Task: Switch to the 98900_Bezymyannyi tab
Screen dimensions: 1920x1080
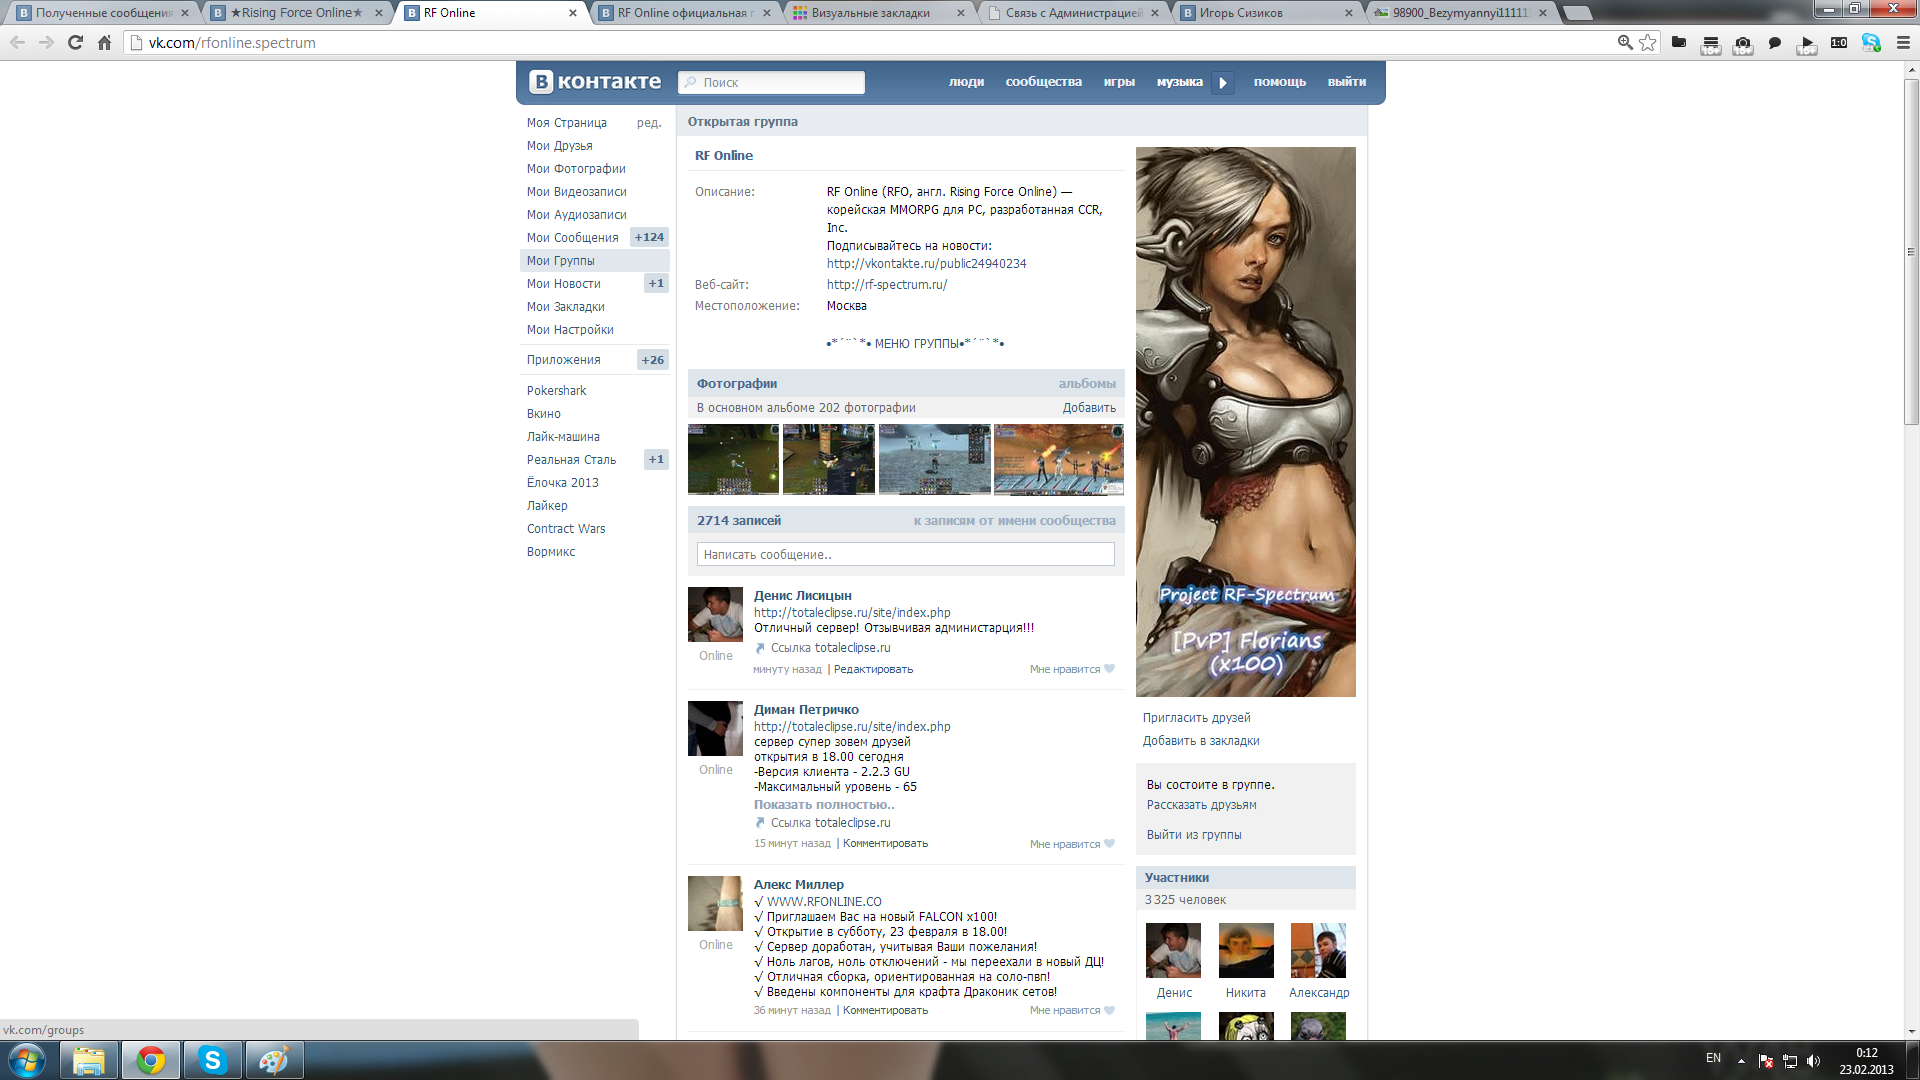Action: 1460,13
